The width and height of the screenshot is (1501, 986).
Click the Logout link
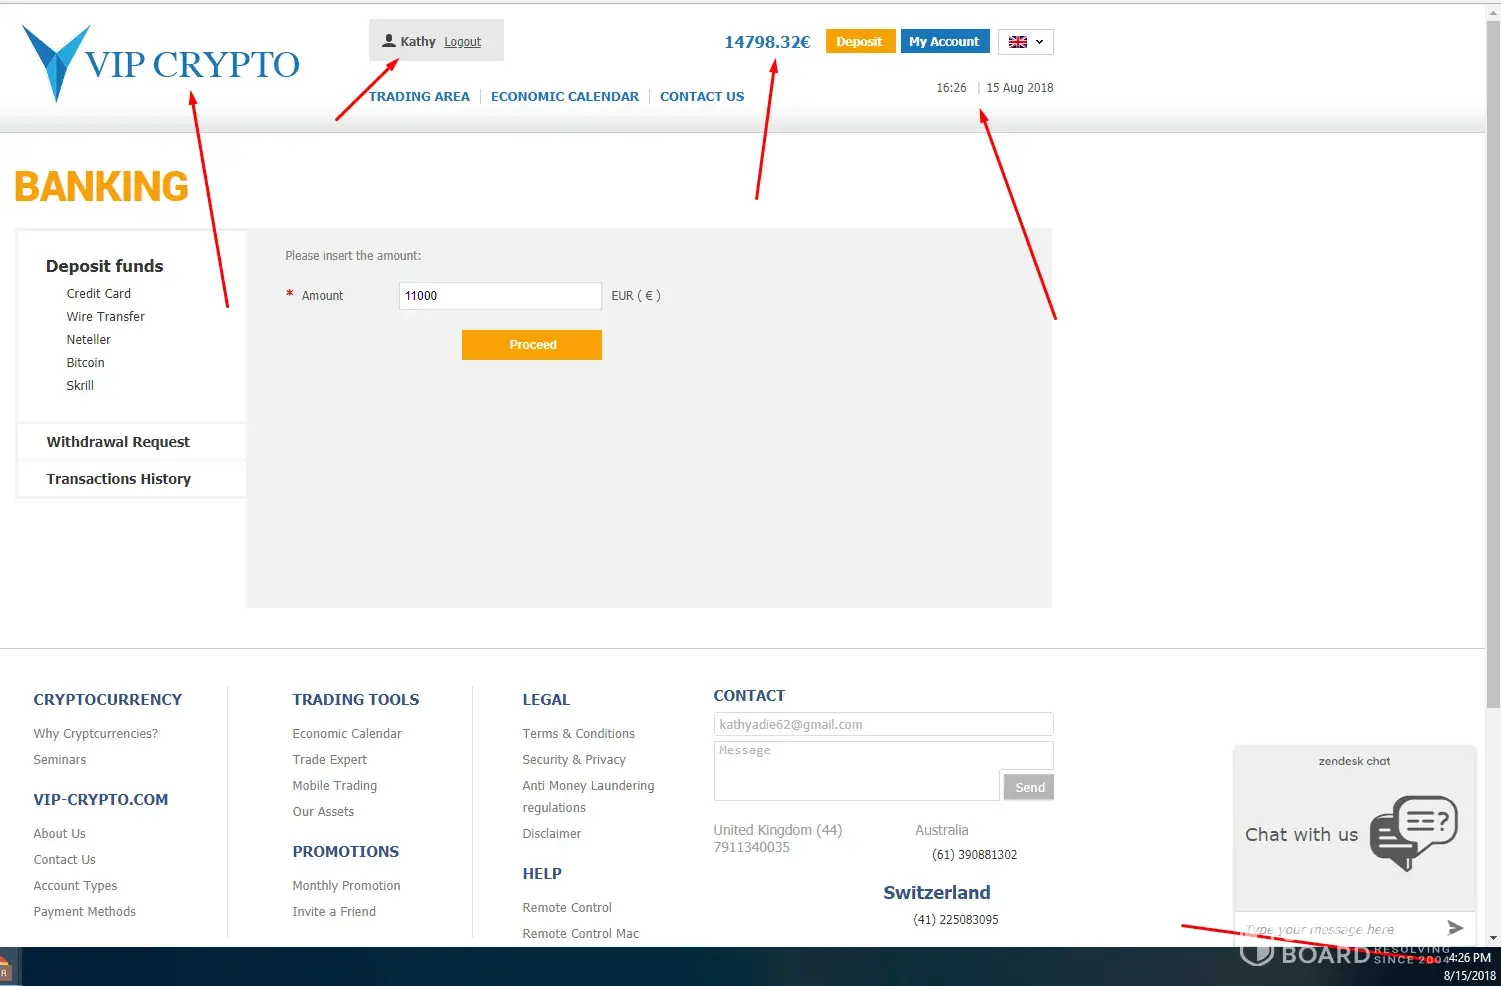pyautogui.click(x=462, y=42)
